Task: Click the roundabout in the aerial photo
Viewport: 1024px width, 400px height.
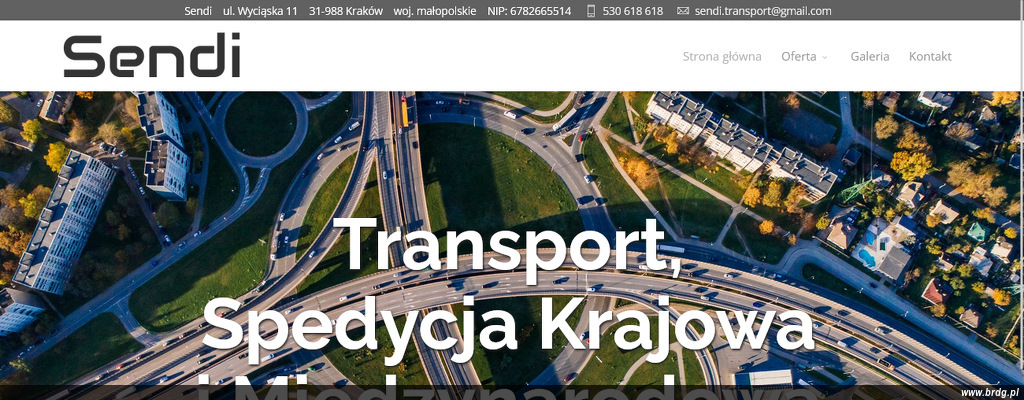Action: [x=260, y=125]
